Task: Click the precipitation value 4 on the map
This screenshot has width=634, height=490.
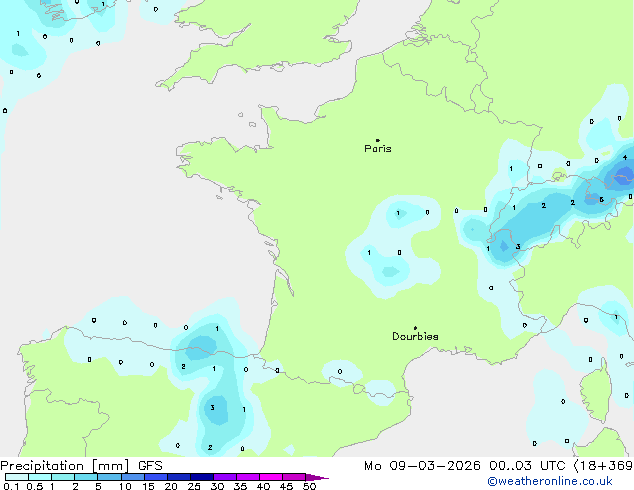Action: coord(625,157)
